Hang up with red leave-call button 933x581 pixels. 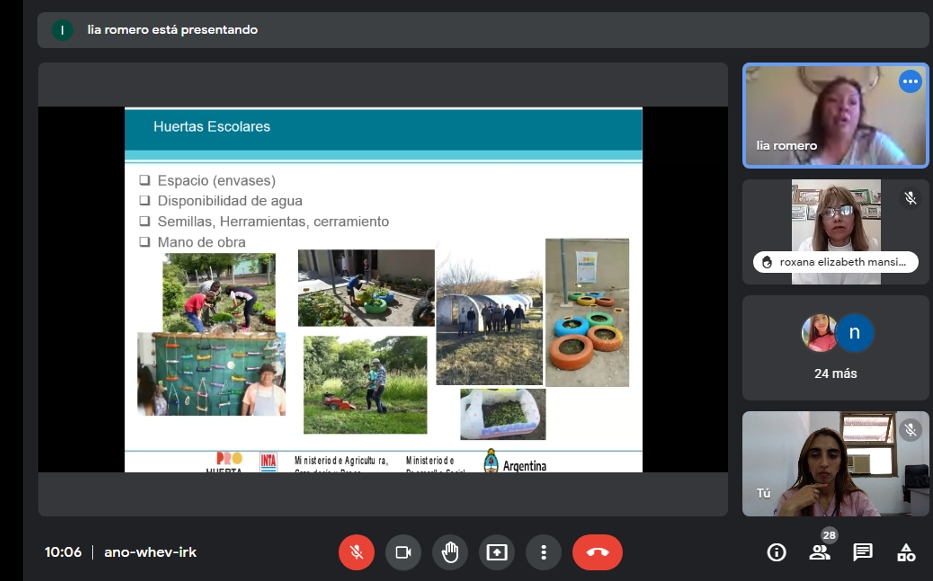click(597, 552)
